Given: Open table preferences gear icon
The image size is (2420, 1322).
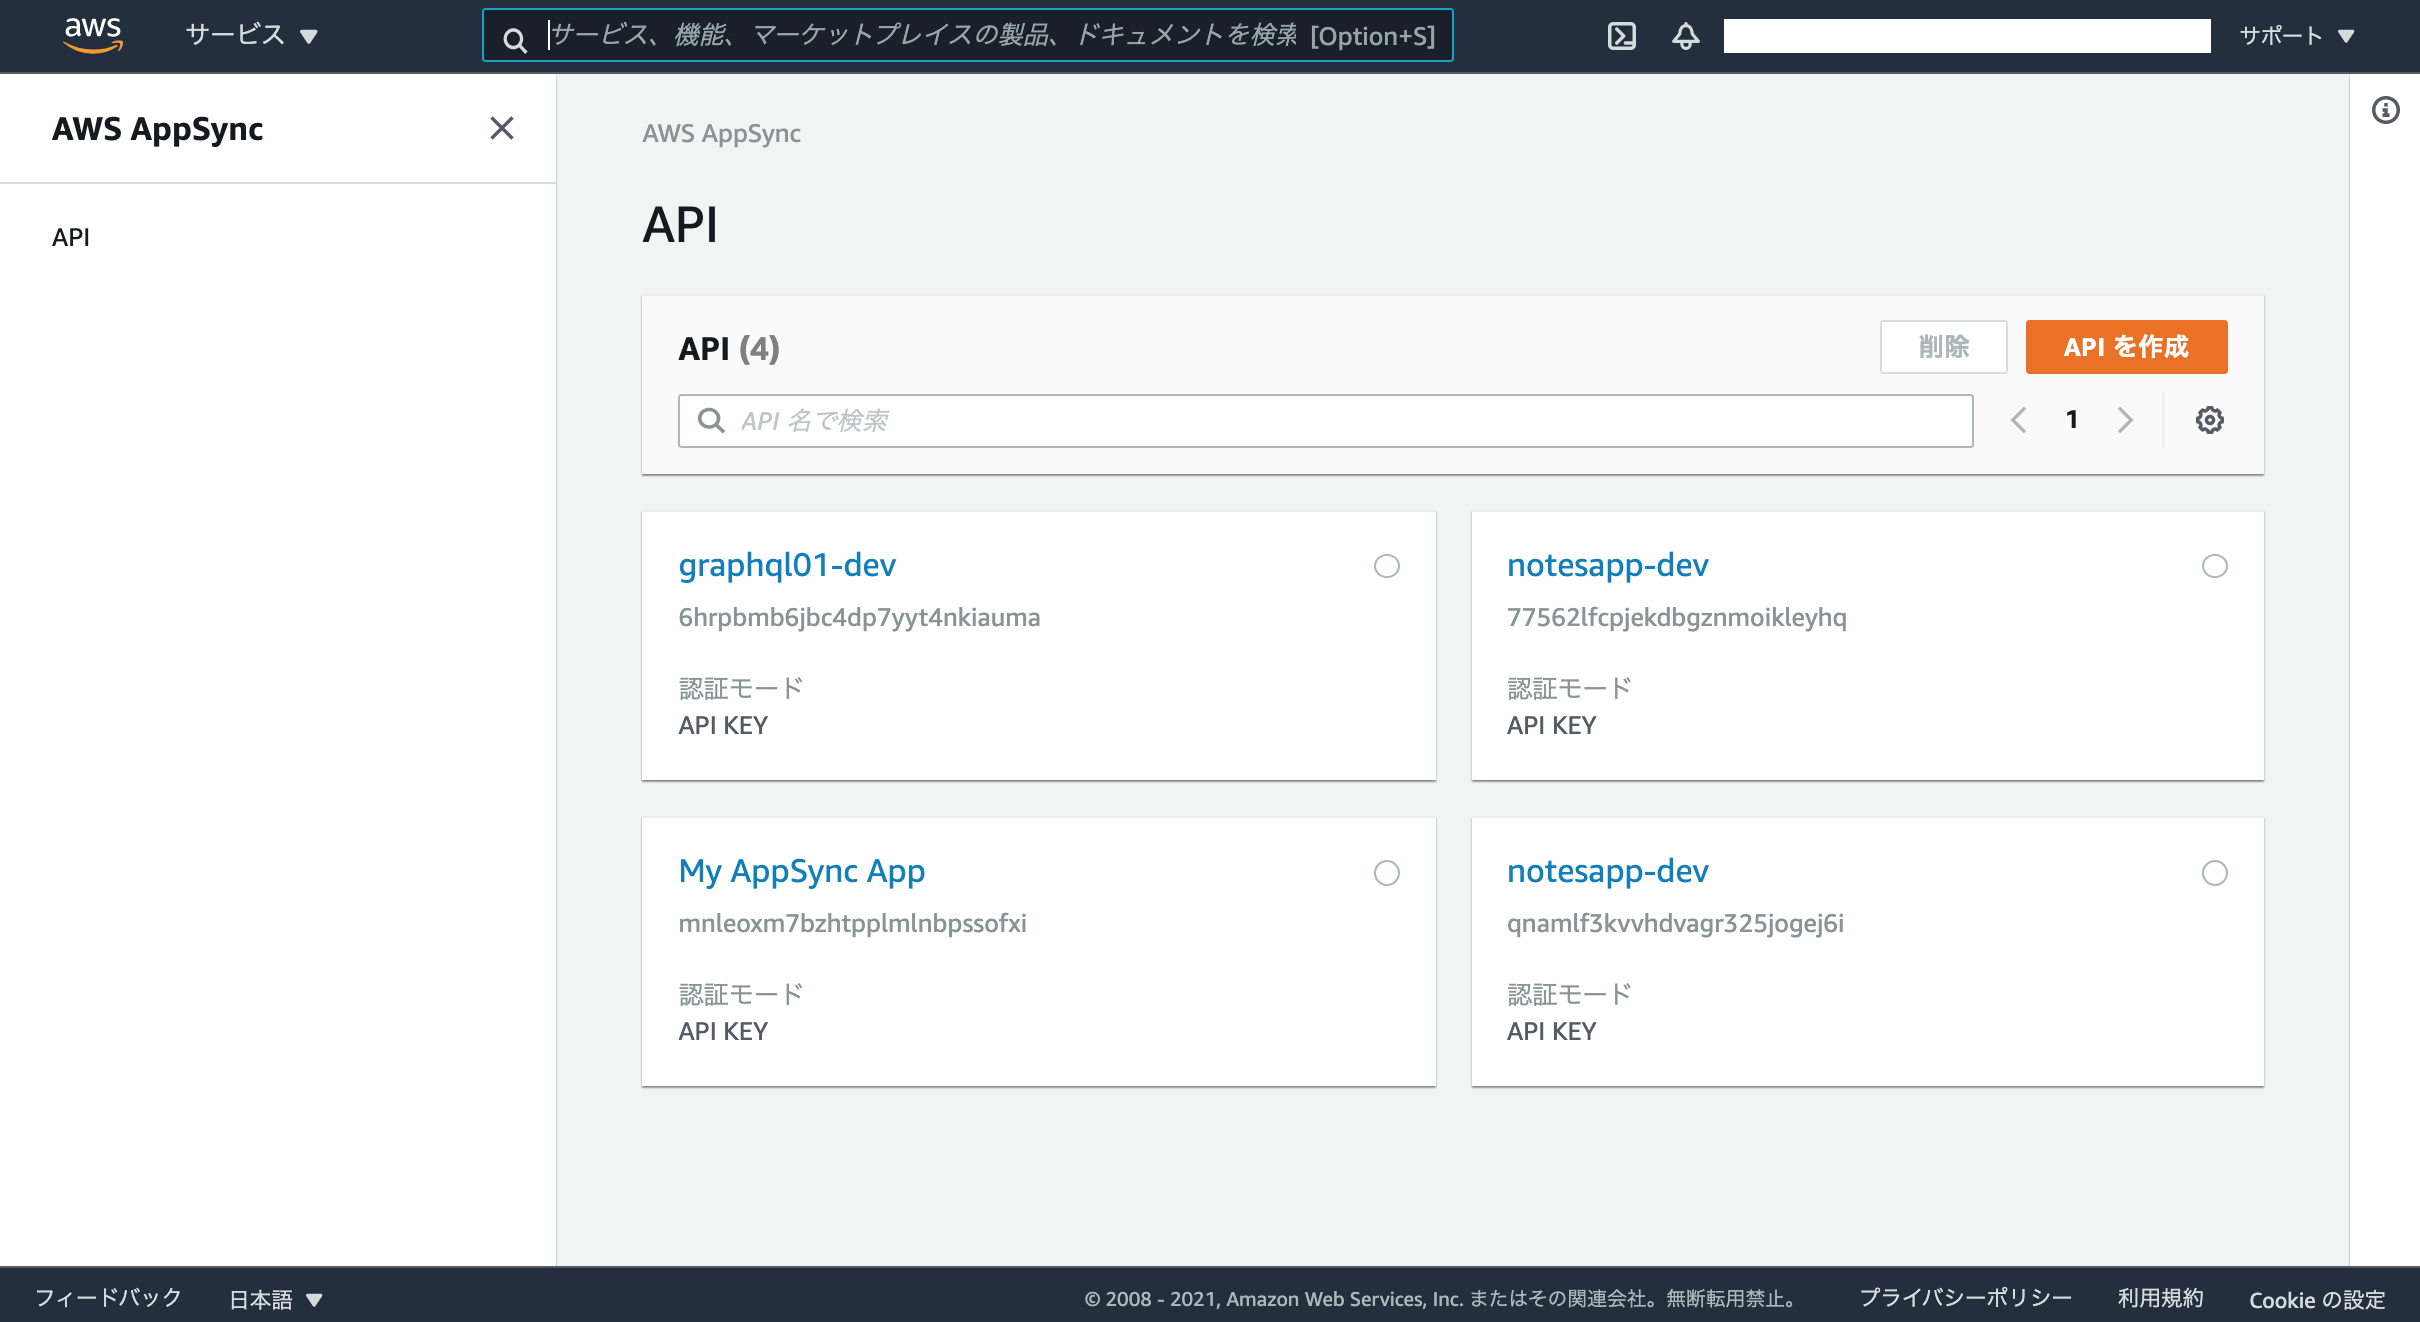Looking at the screenshot, I should (2209, 420).
